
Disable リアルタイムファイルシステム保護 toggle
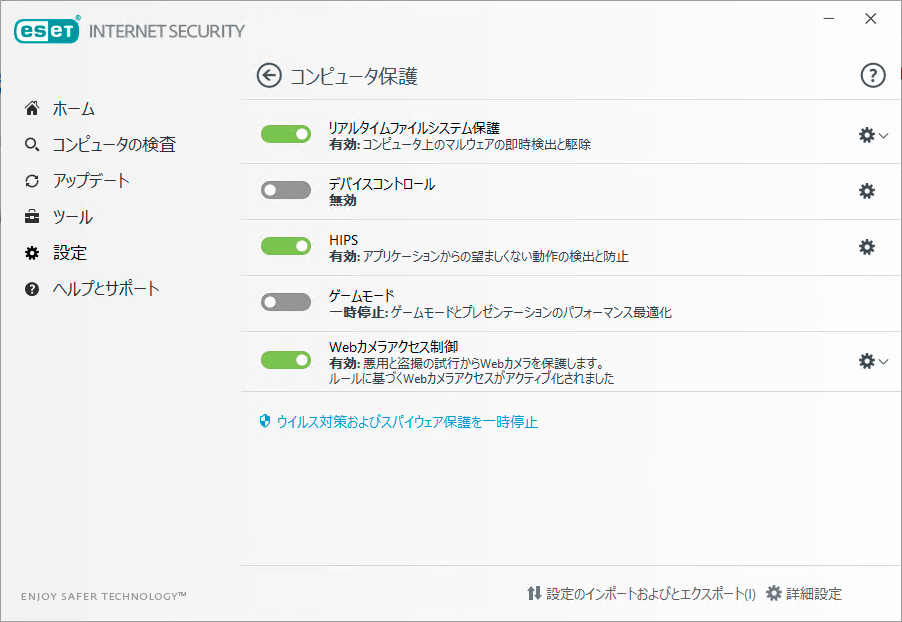pyautogui.click(x=286, y=134)
